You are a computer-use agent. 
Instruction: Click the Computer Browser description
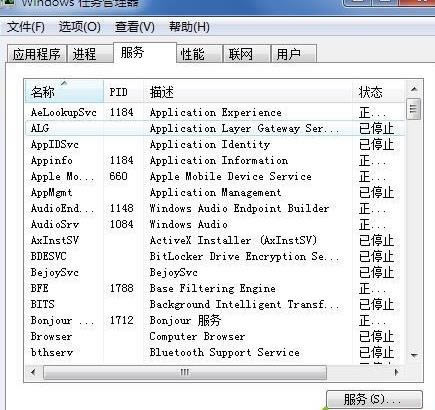click(x=197, y=336)
